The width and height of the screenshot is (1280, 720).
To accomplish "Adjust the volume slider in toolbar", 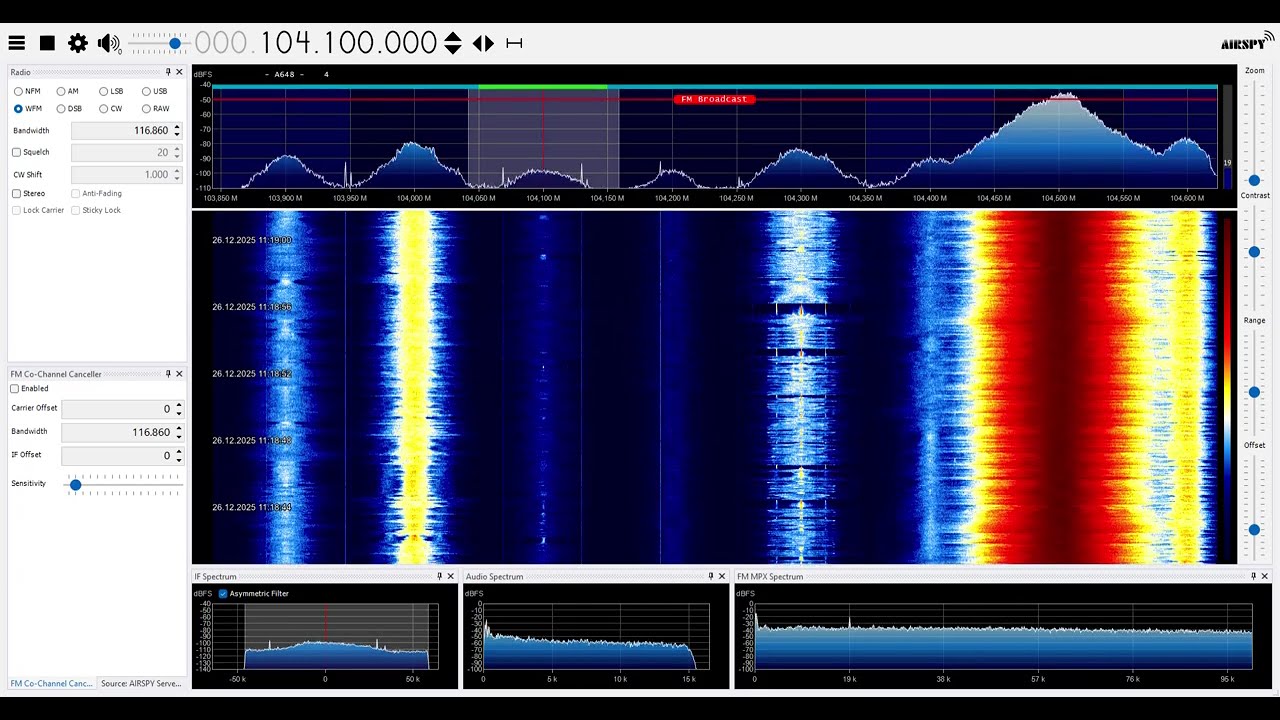I will click(175, 43).
